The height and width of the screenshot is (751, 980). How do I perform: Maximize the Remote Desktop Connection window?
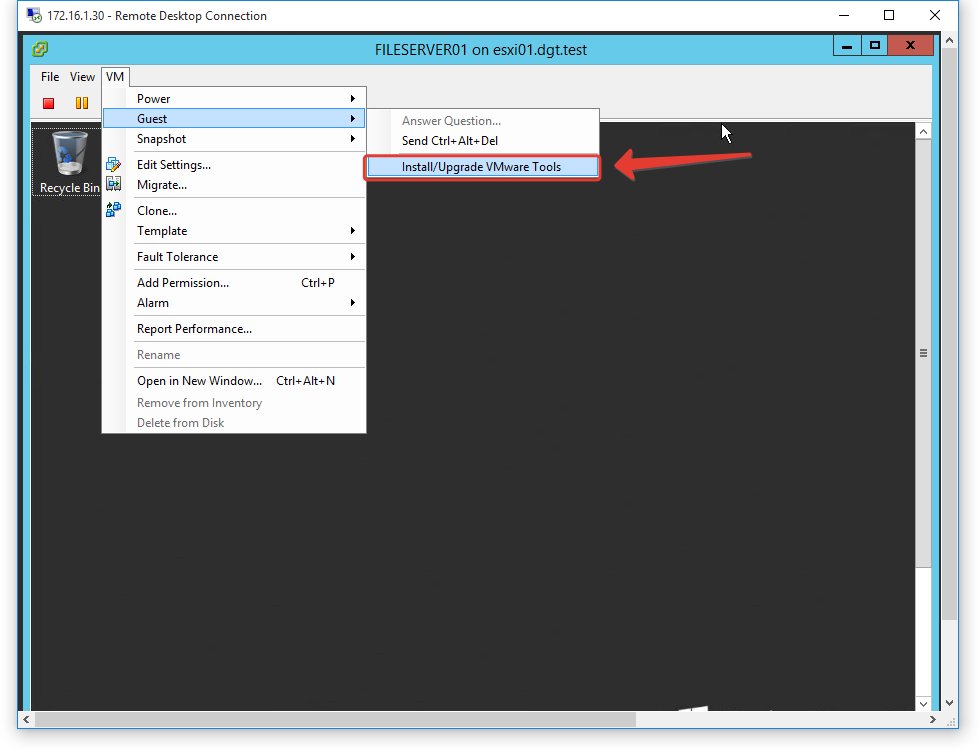click(x=889, y=15)
